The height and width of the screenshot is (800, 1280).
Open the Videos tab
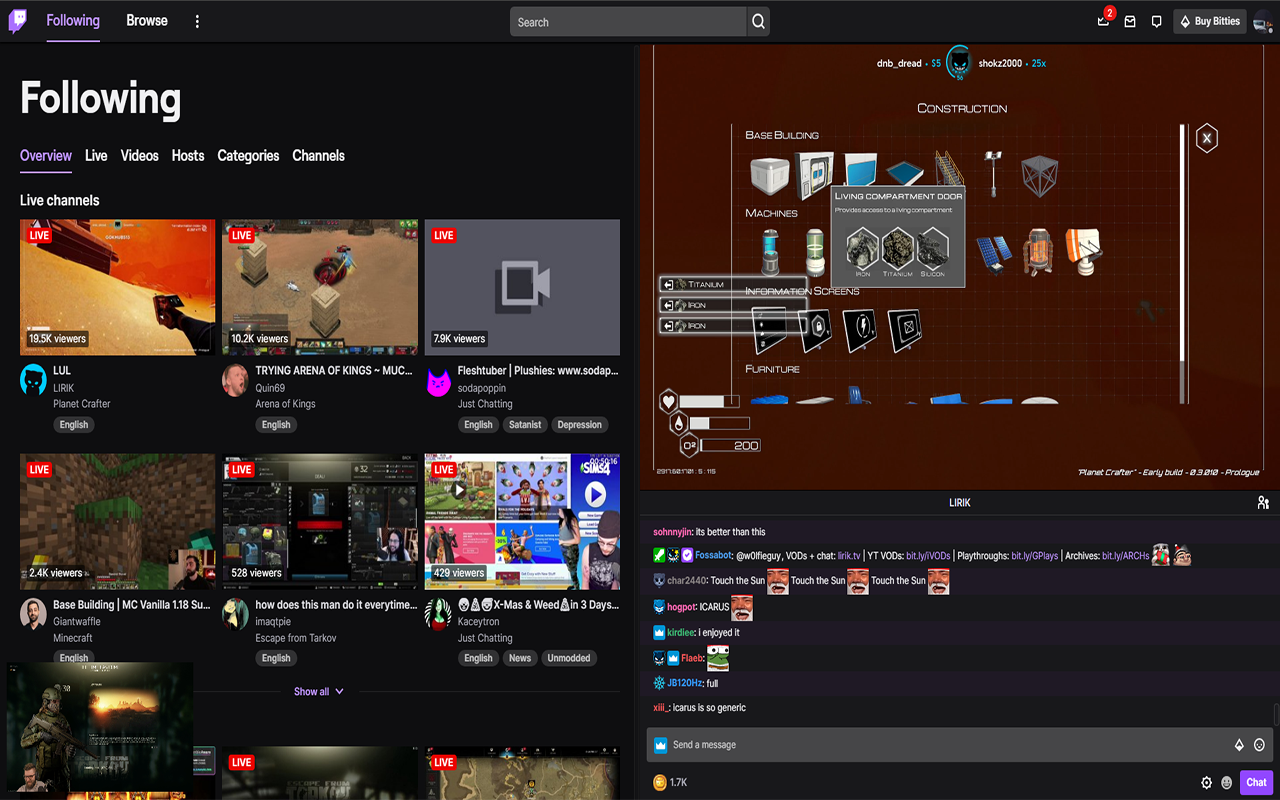click(x=140, y=155)
